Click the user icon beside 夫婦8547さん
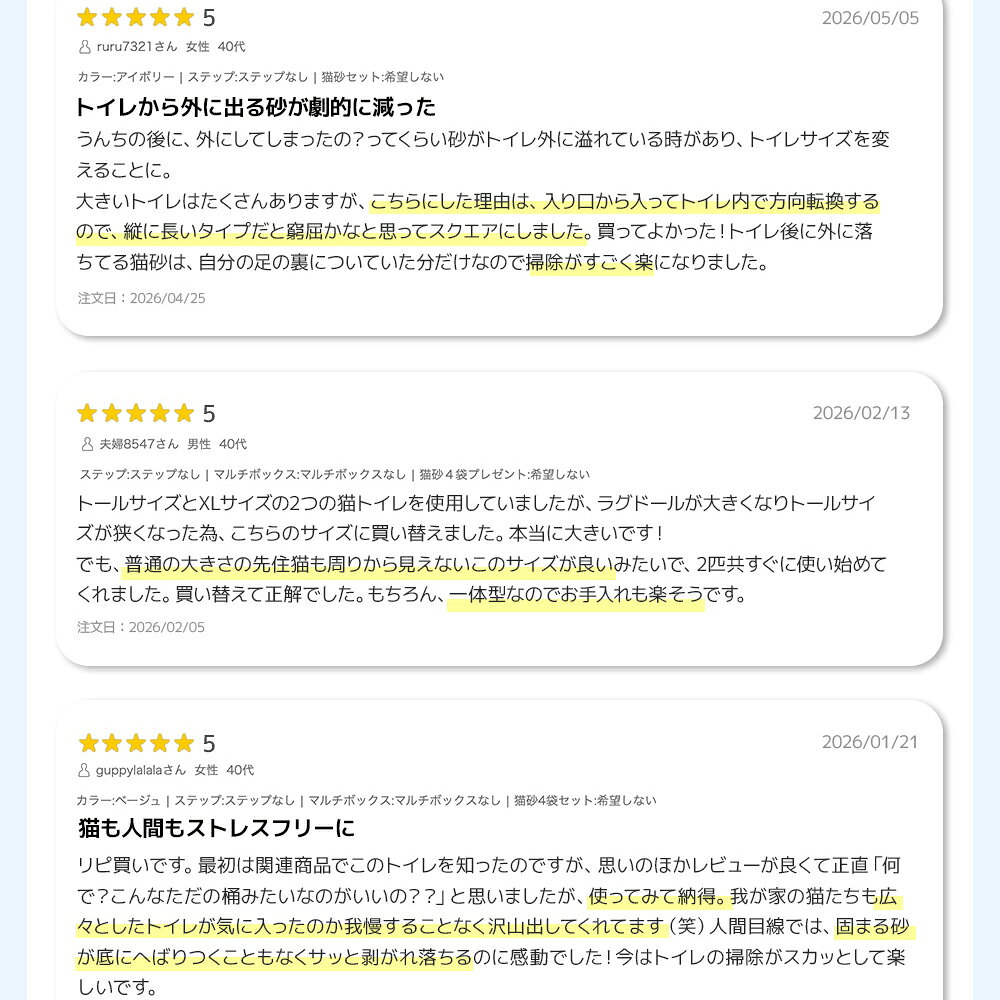This screenshot has width=1000, height=1000. (x=87, y=444)
